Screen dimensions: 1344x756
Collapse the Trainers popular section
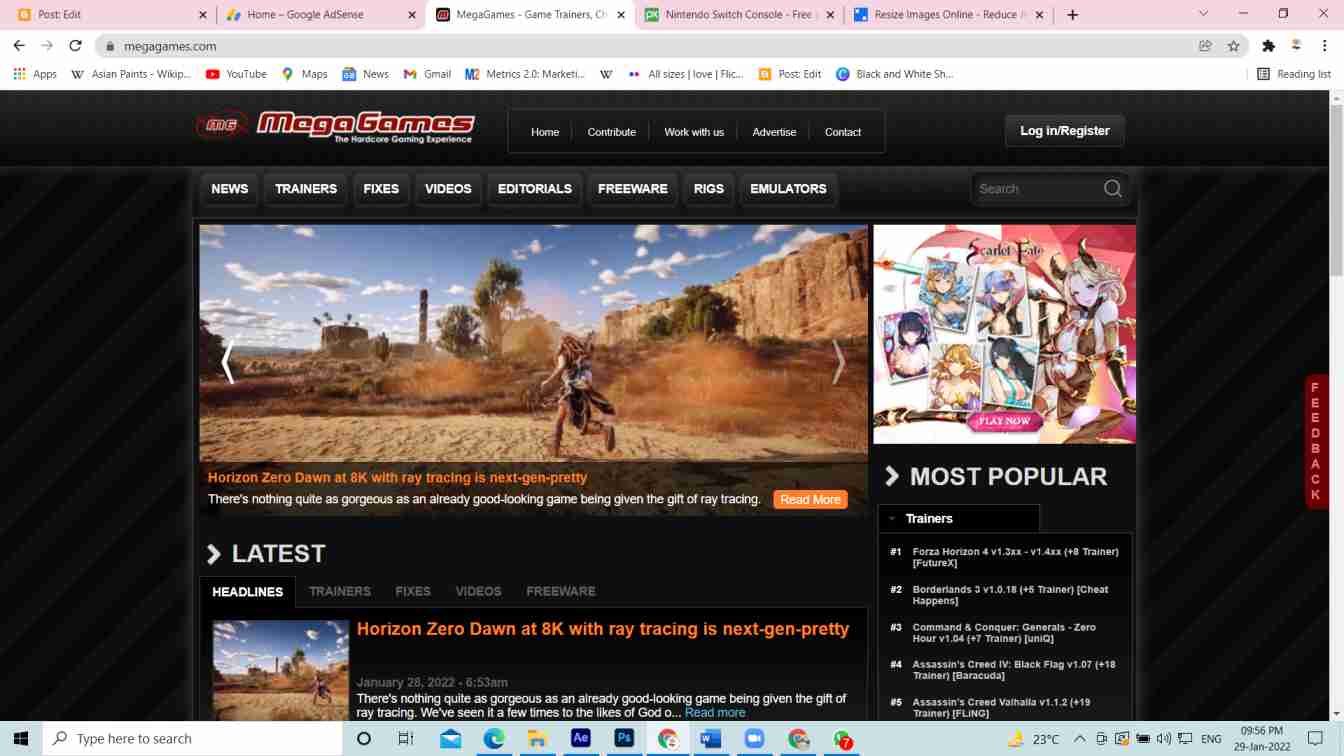coord(892,519)
